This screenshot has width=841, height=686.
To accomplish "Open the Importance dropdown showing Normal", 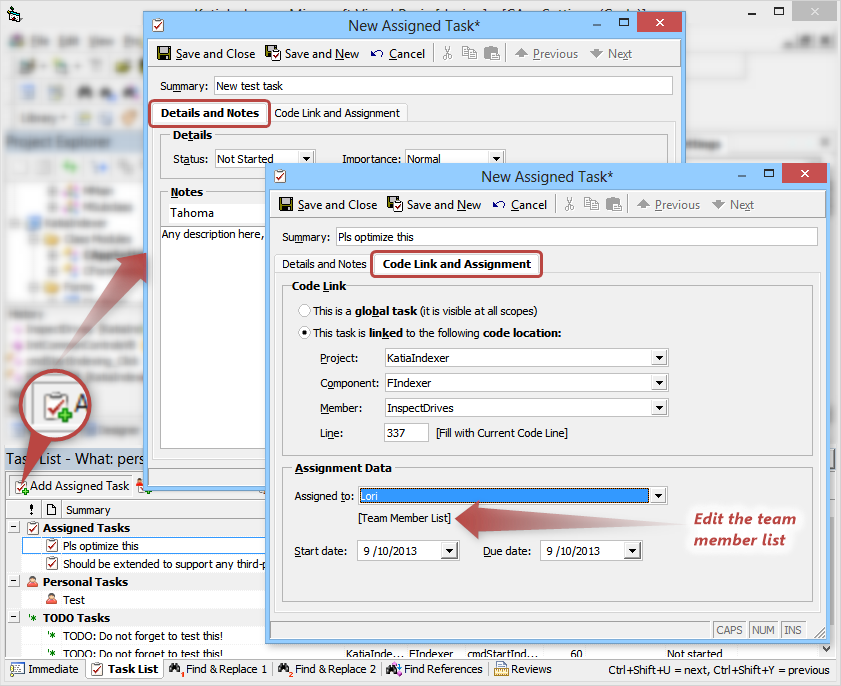I will click(496, 158).
